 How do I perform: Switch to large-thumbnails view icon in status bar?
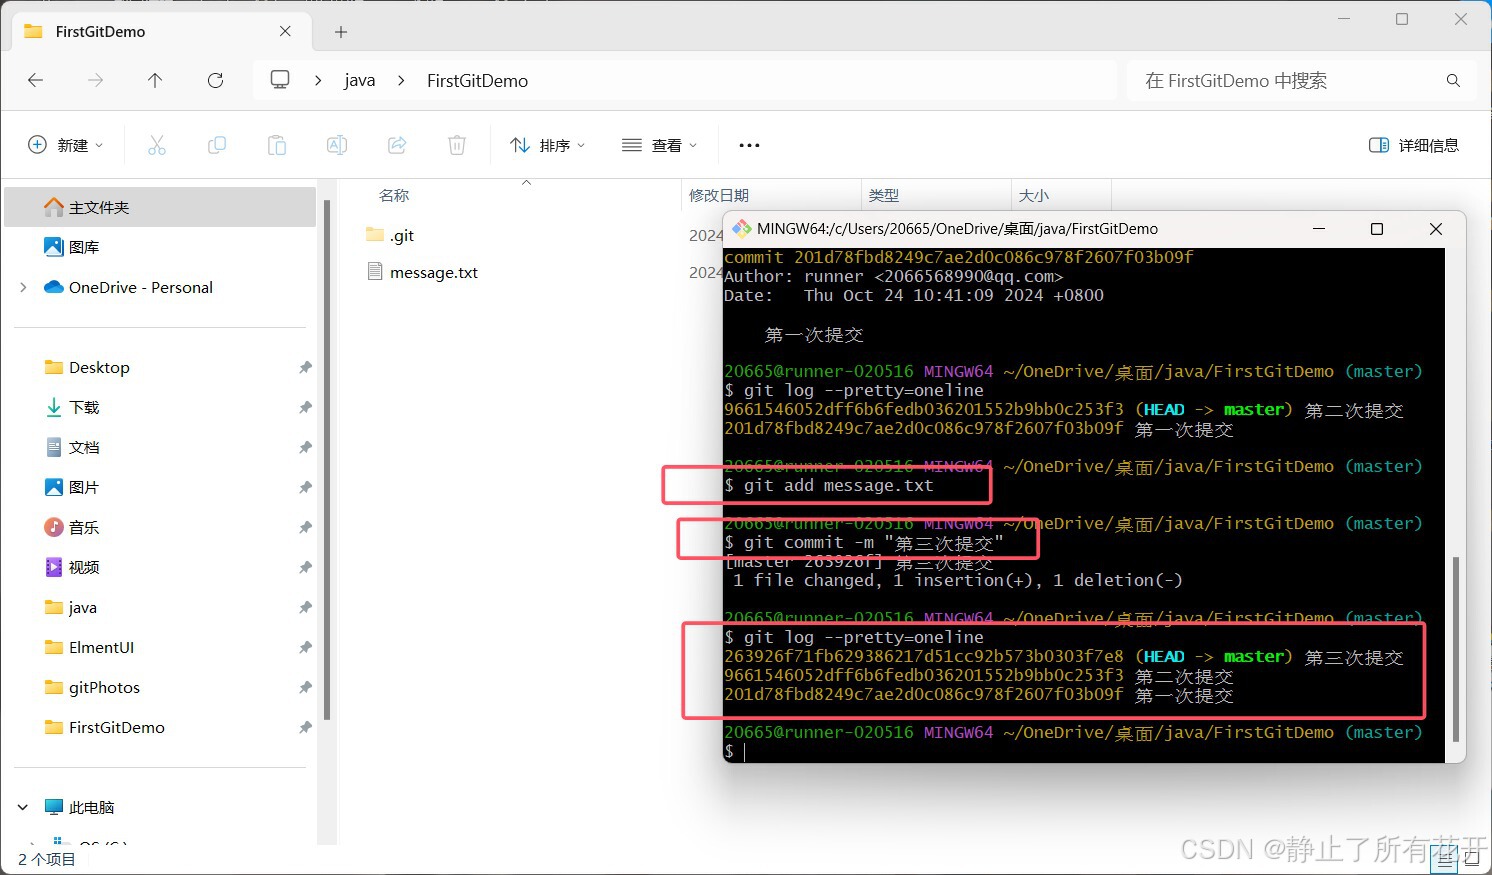pyautogui.click(x=1473, y=858)
